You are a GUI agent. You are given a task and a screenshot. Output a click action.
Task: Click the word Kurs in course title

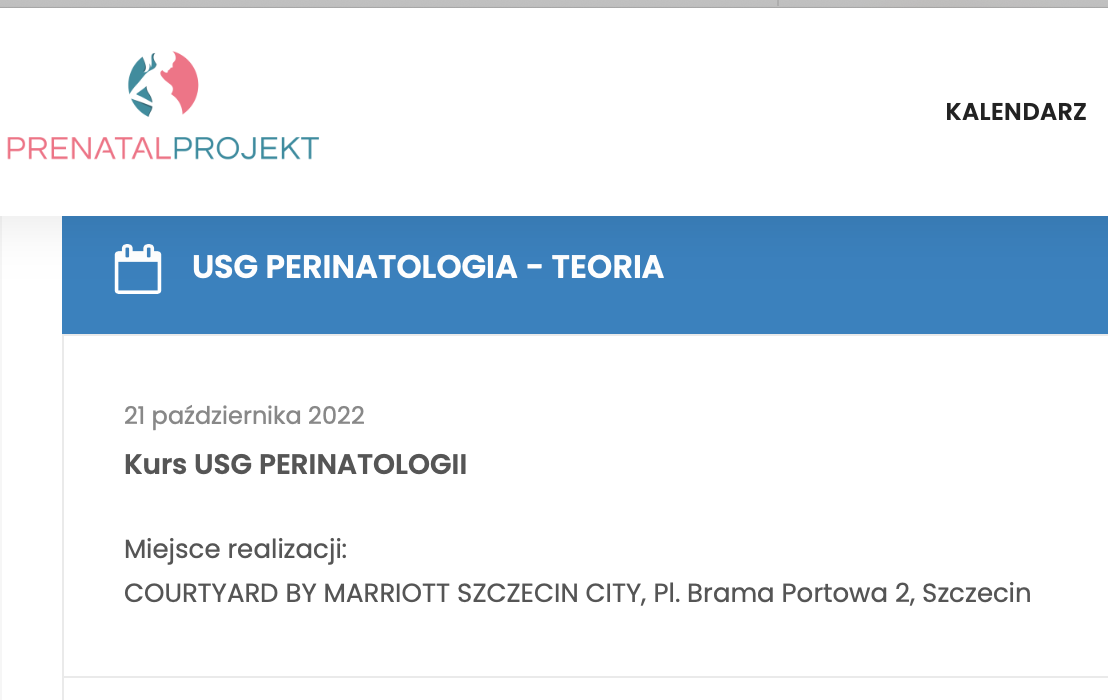pos(155,464)
